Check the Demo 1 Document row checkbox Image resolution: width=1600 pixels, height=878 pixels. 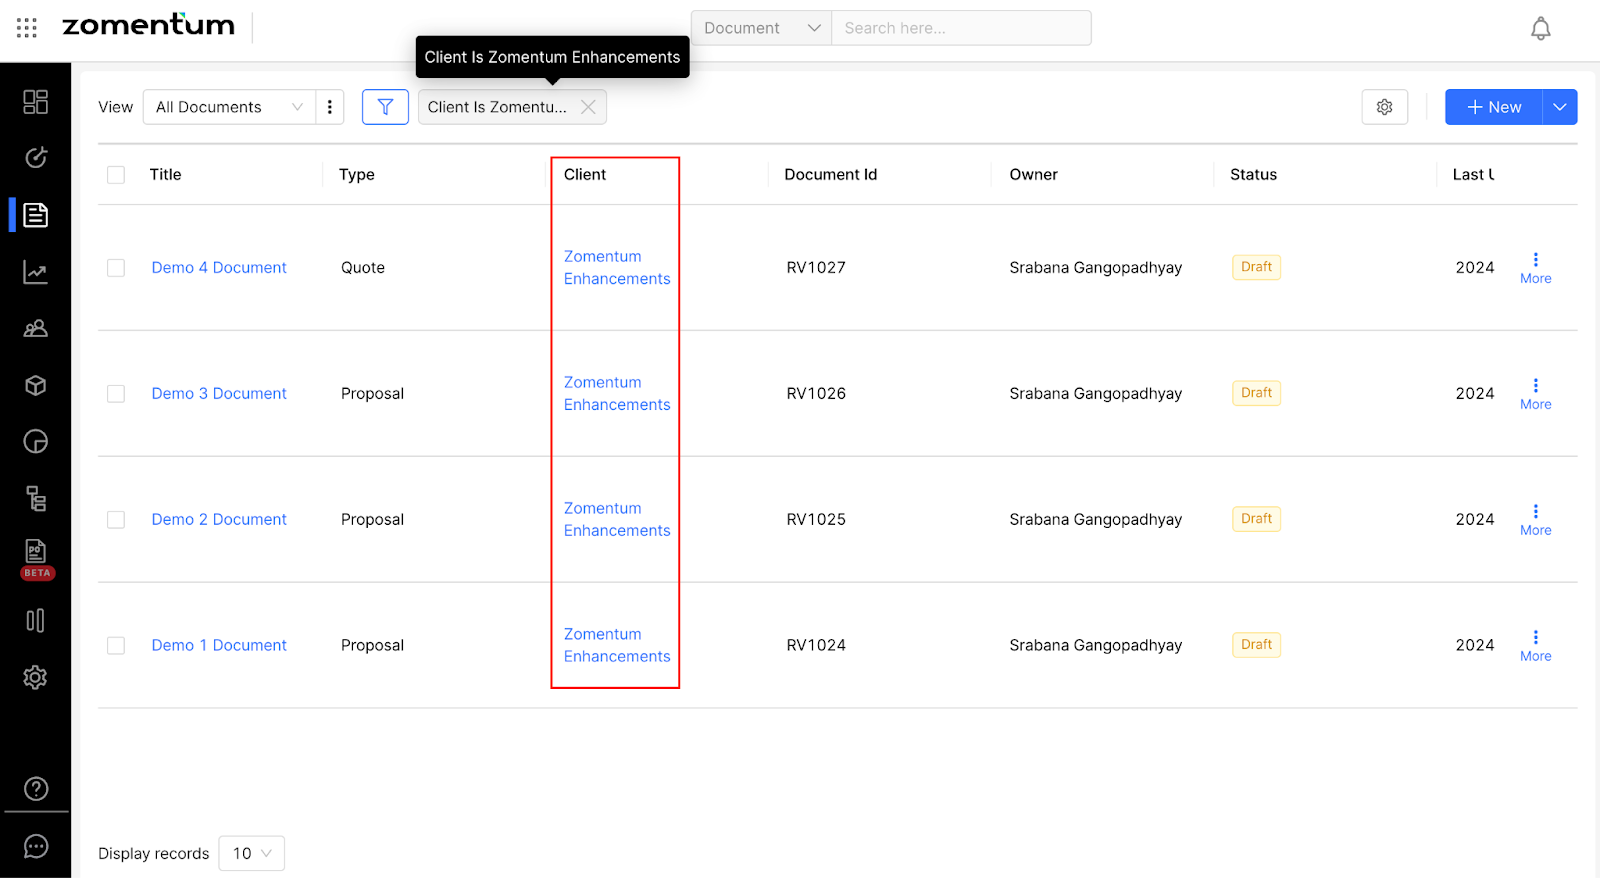click(x=116, y=646)
